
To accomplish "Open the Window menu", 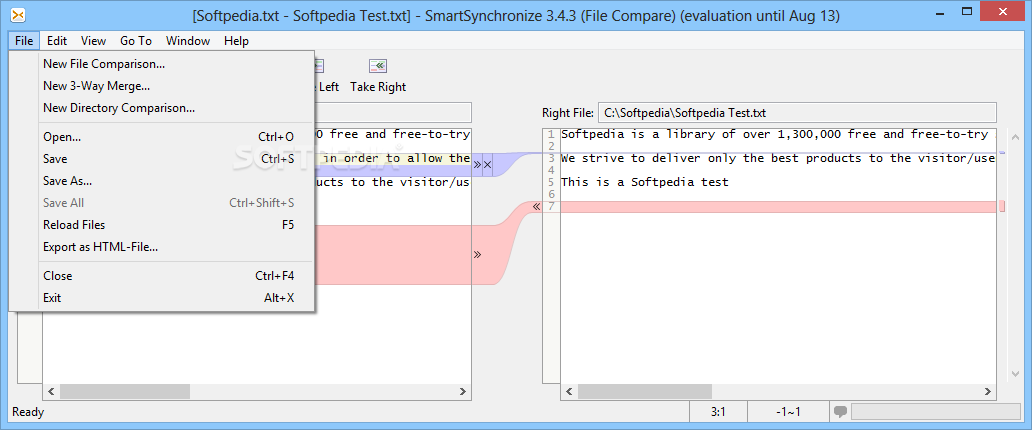I will click(x=188, y=41).
